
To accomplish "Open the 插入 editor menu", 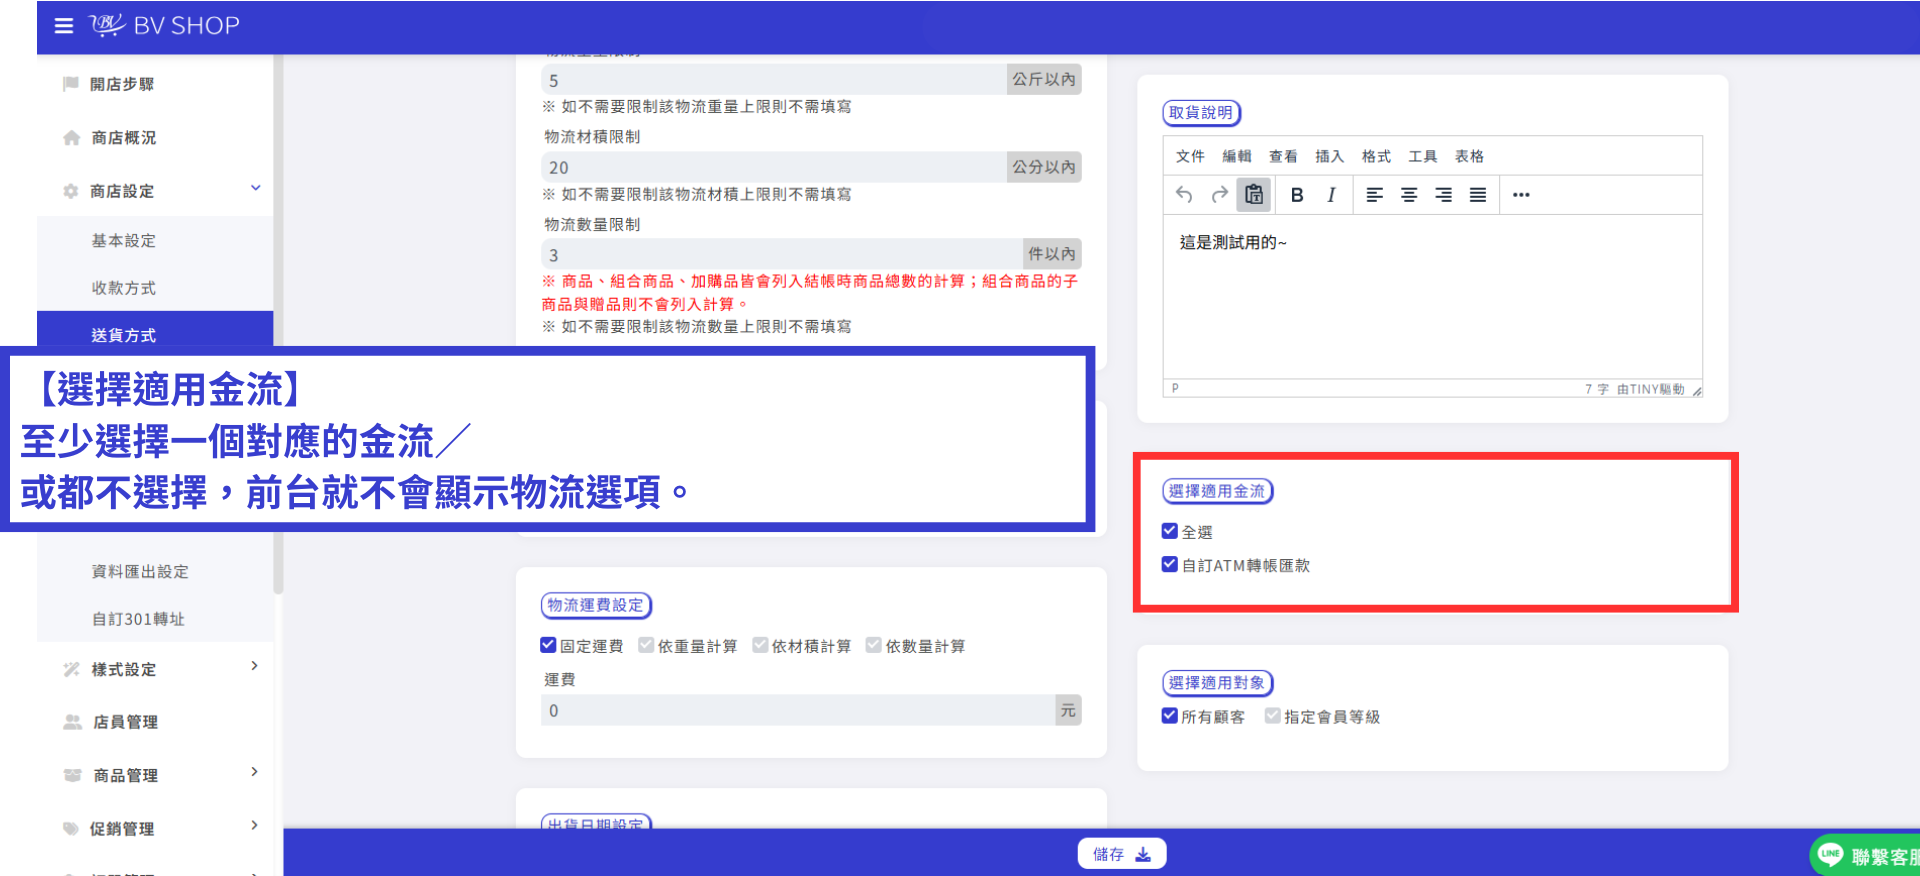I will coord(1329,156).
